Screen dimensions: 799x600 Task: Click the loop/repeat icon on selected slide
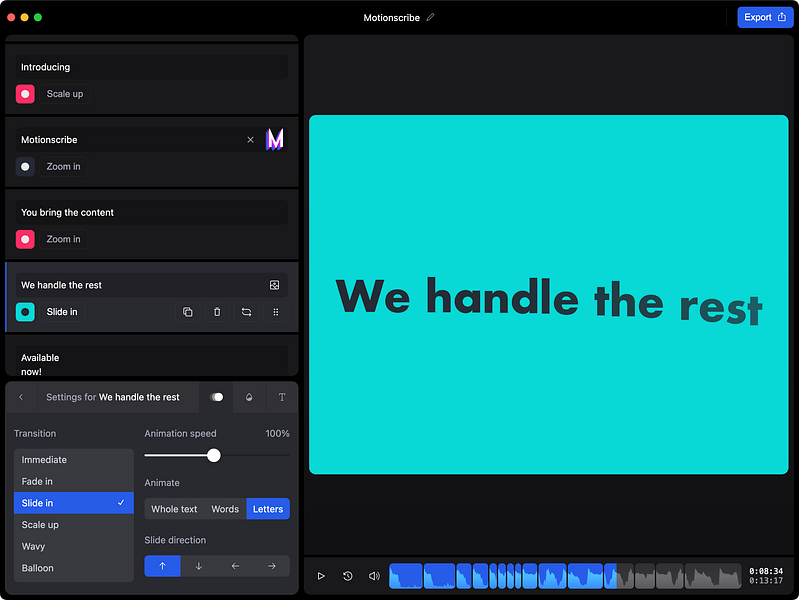246,312
